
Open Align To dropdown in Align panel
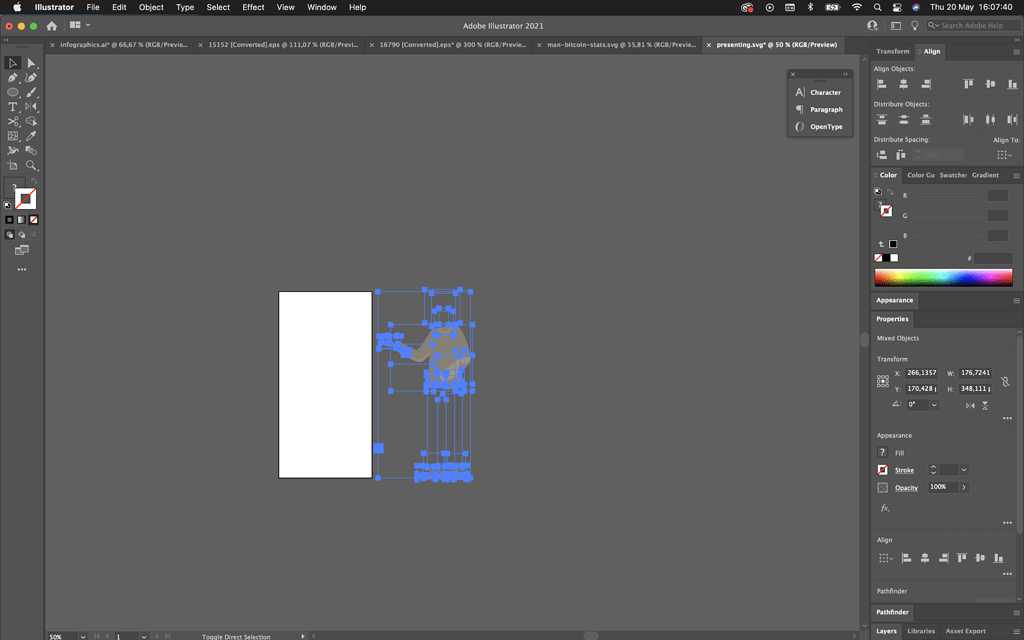point(1004,155)
